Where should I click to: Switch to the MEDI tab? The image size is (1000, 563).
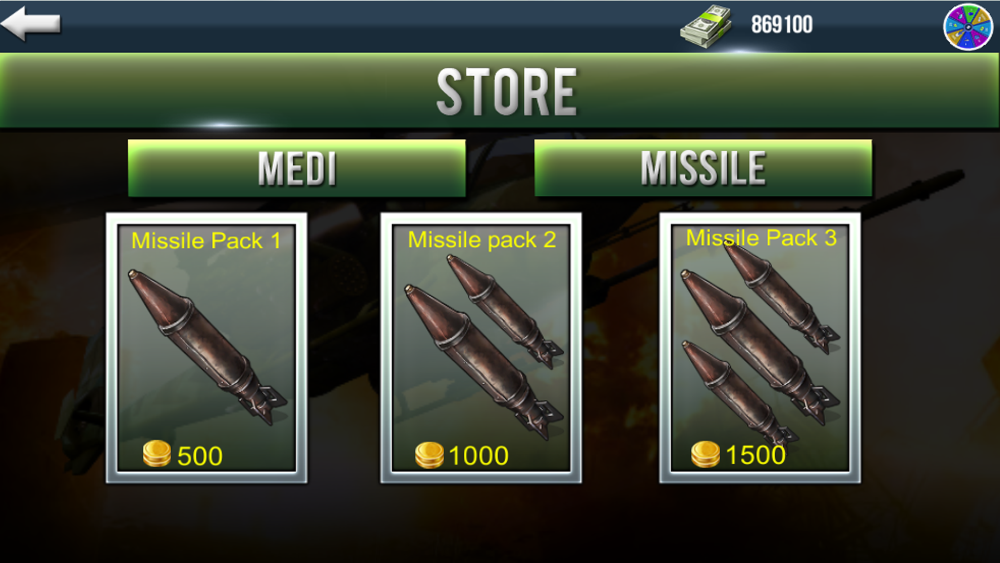297,168
